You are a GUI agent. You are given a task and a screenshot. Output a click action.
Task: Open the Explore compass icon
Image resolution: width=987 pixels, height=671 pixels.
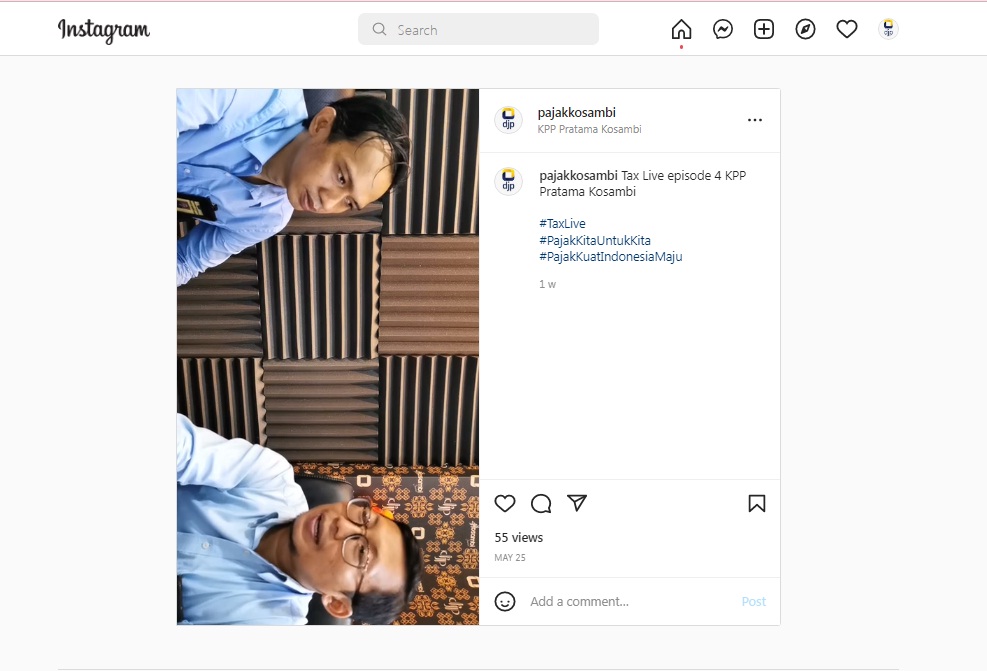[x=805, y=30]
